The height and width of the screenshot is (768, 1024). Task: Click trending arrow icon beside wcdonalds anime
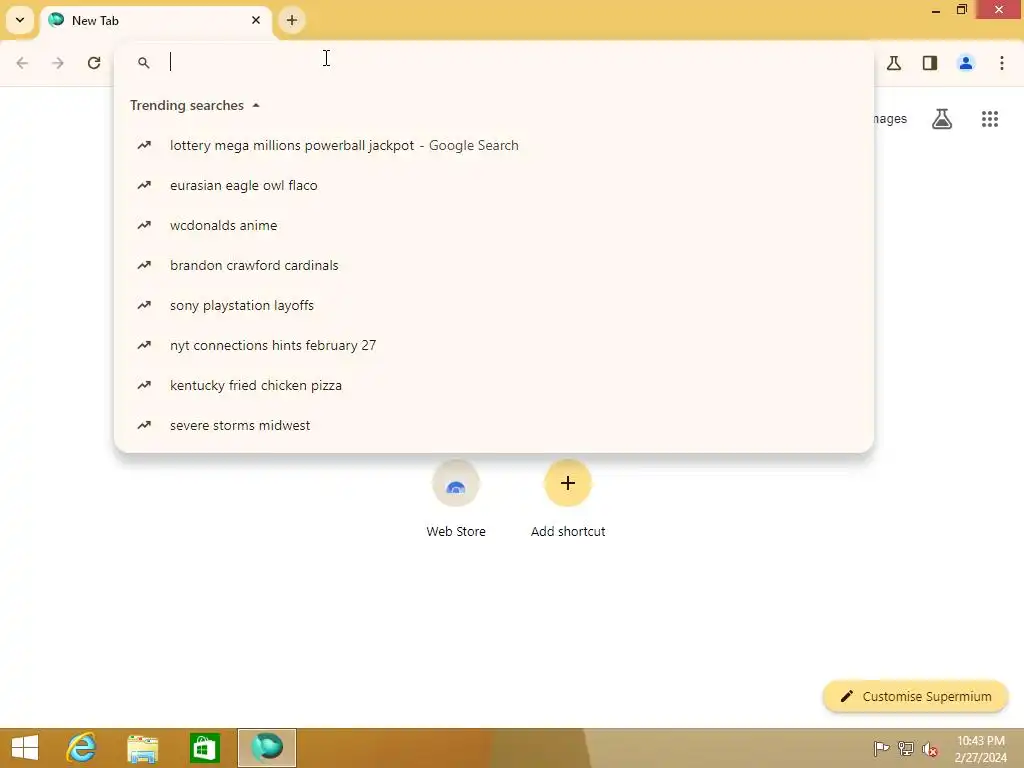click(x=144, y=225)
